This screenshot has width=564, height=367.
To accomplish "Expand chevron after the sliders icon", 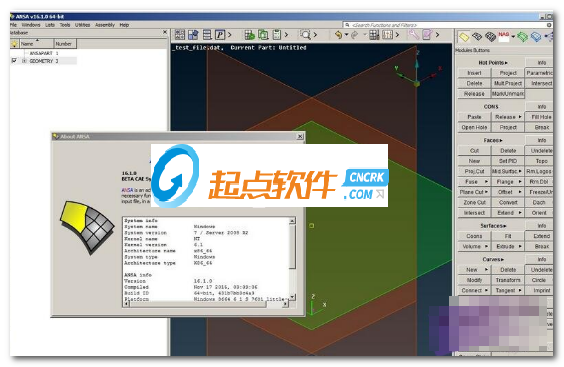I will [397, 35].
